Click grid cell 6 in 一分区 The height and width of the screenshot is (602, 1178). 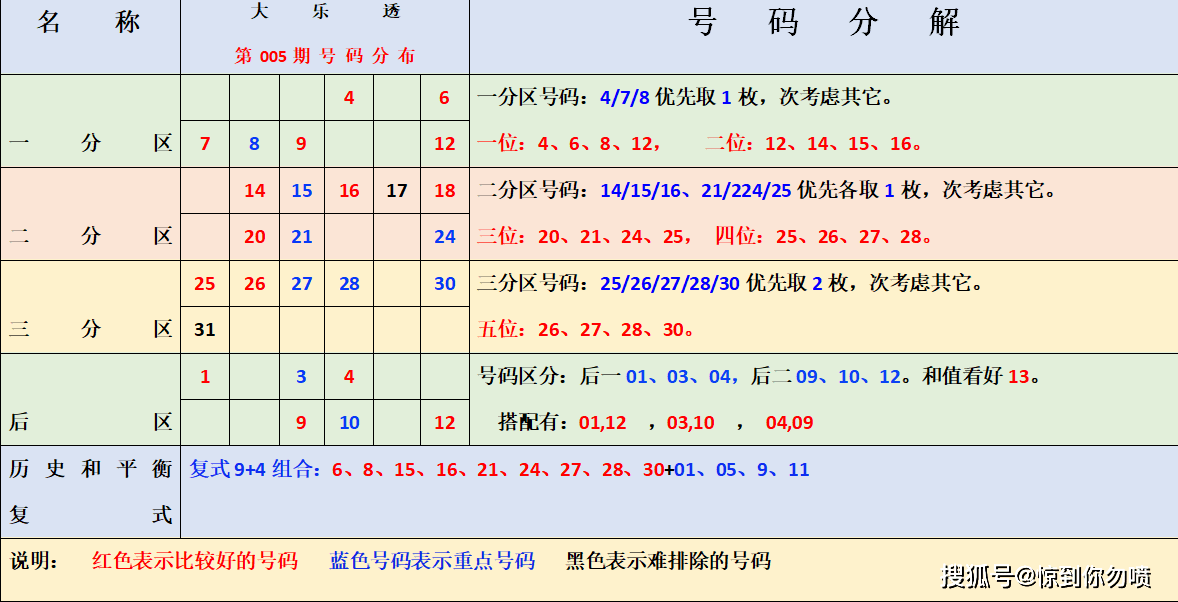click(444, 98)
